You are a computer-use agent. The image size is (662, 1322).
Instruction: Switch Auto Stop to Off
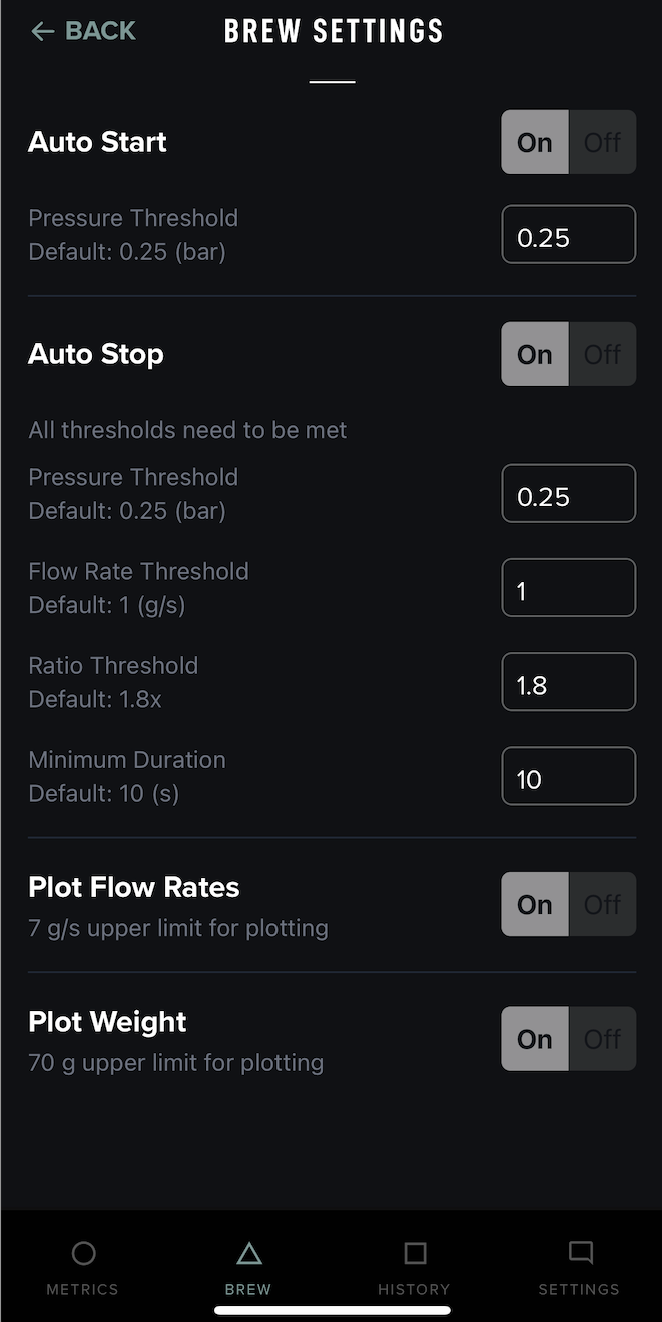pyautogui.click(x=602, y=354)
